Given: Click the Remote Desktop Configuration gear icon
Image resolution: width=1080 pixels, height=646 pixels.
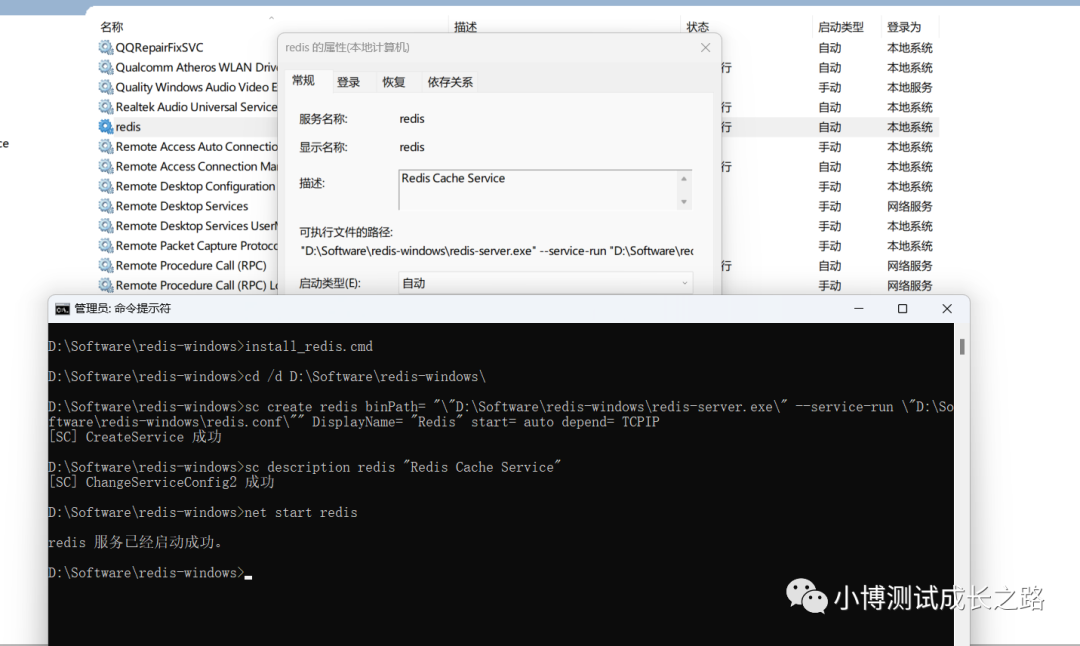Looking at the screenshot, I should [105, 186].
